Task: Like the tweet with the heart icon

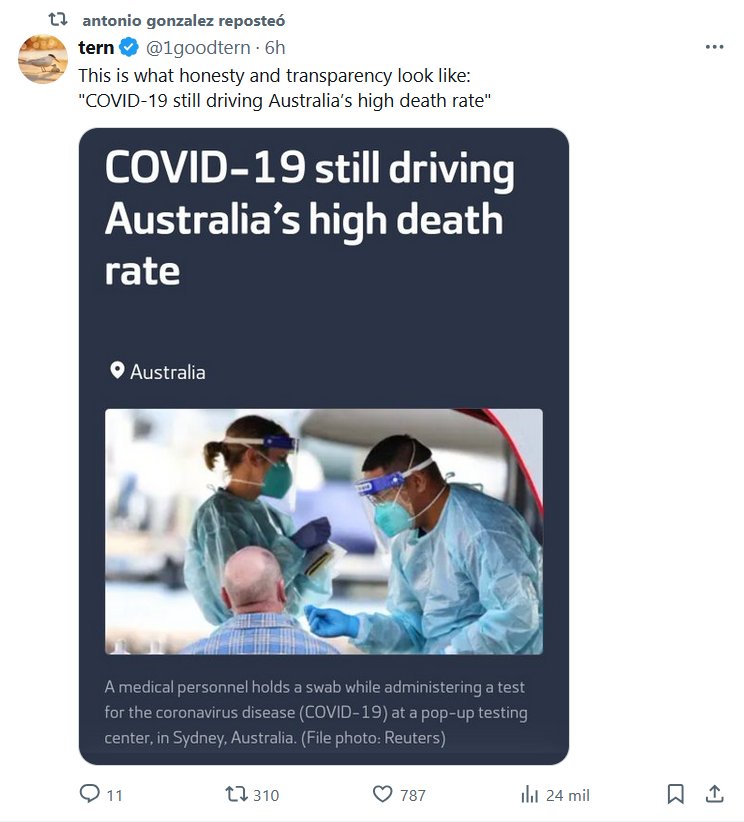Action: point(382,795)
